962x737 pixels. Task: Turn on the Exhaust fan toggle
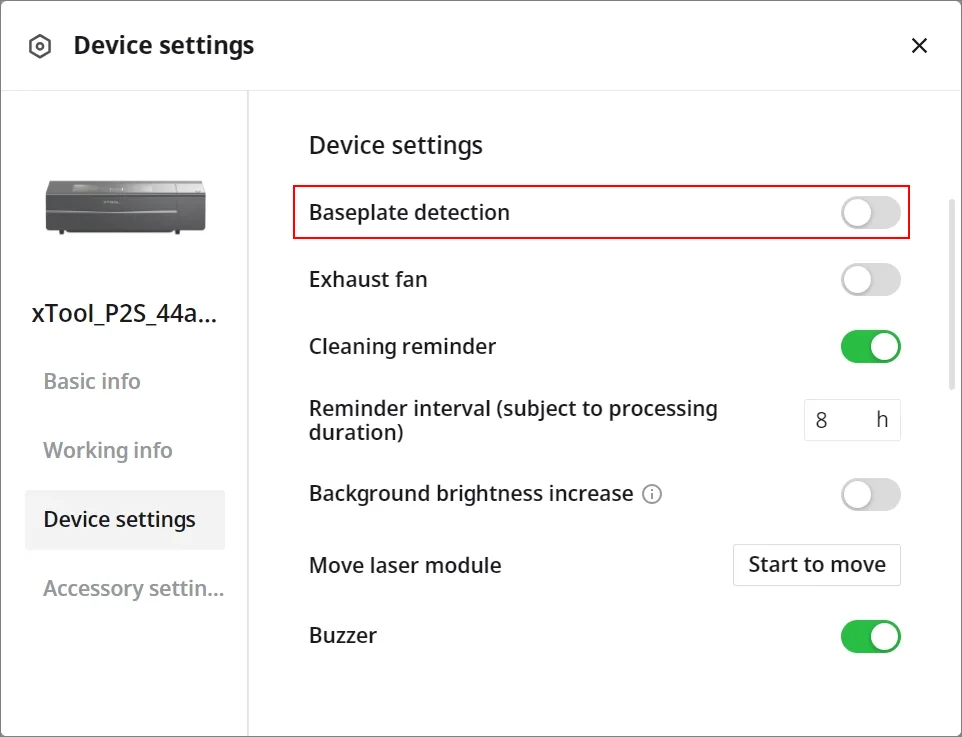tap(871, 280)
